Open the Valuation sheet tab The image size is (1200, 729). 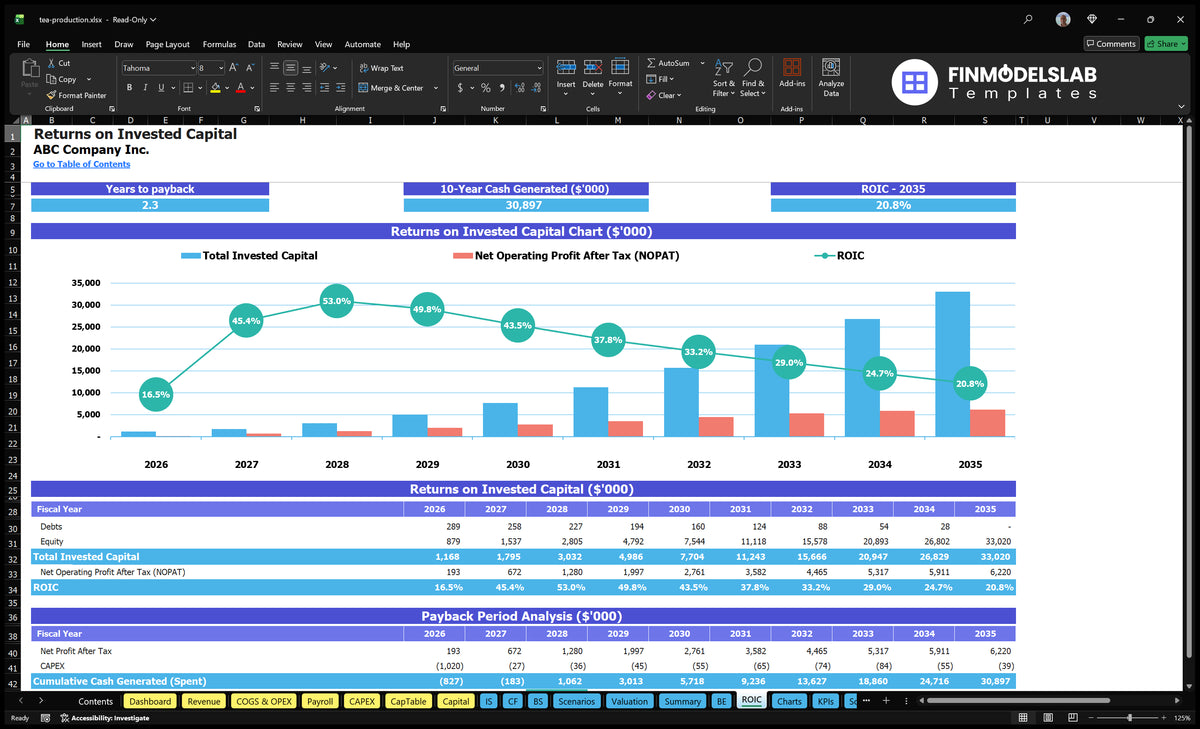tap(629, 701)
